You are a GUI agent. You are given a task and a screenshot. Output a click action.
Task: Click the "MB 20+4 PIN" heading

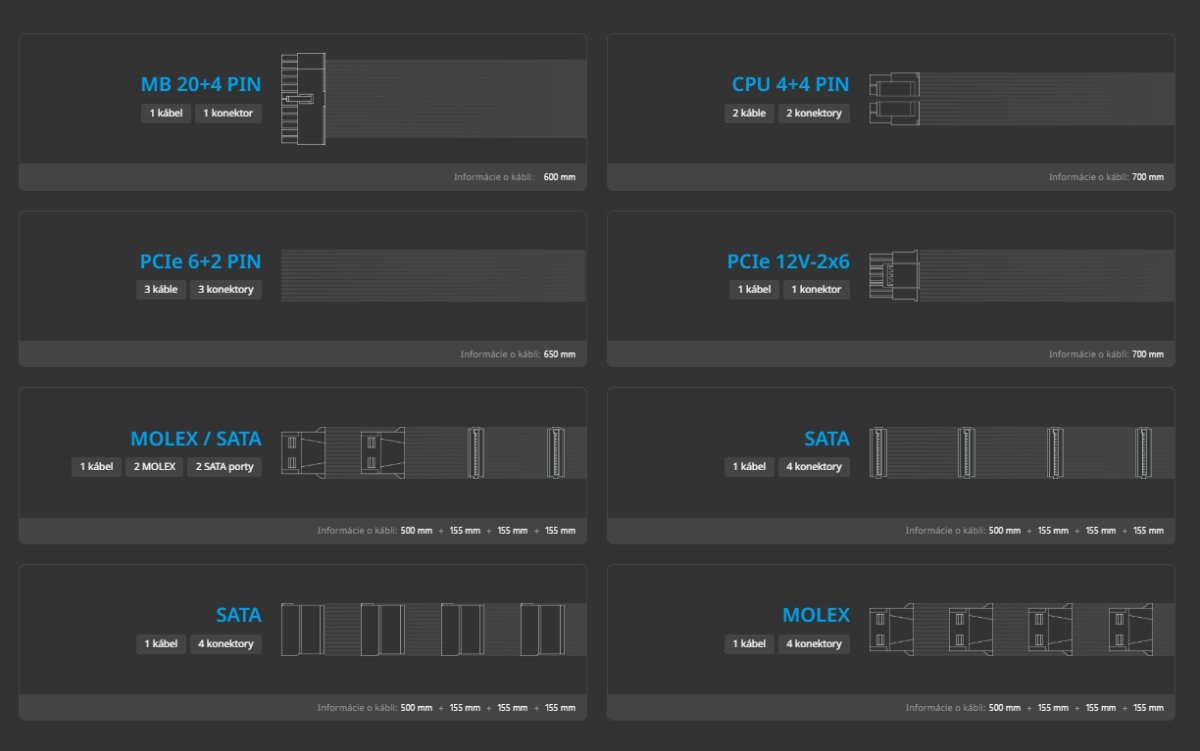(x=200, y=85)
